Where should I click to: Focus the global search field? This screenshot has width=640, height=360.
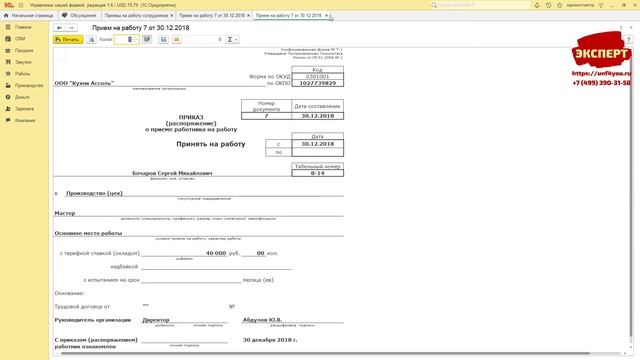click(480, 5)
